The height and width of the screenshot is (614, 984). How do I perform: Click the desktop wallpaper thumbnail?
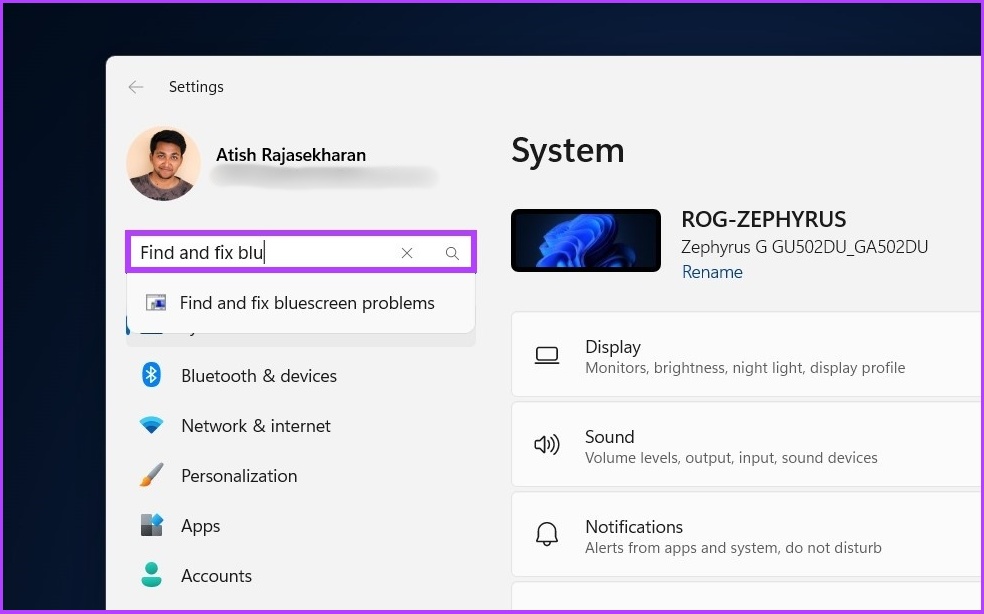pyautogui.click(x=586, y=240)
